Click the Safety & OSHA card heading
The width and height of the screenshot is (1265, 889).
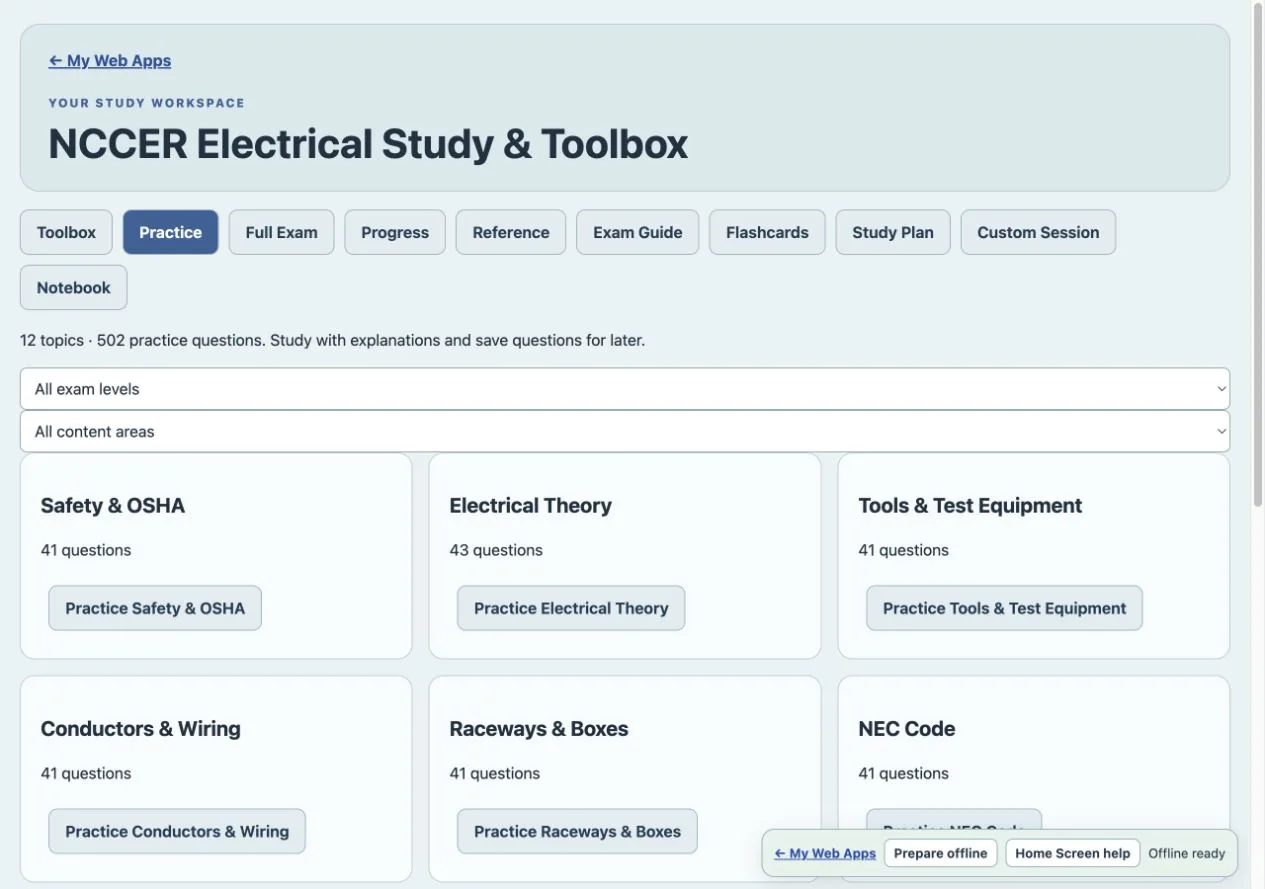pyautogui.click(x=113, y=505)
